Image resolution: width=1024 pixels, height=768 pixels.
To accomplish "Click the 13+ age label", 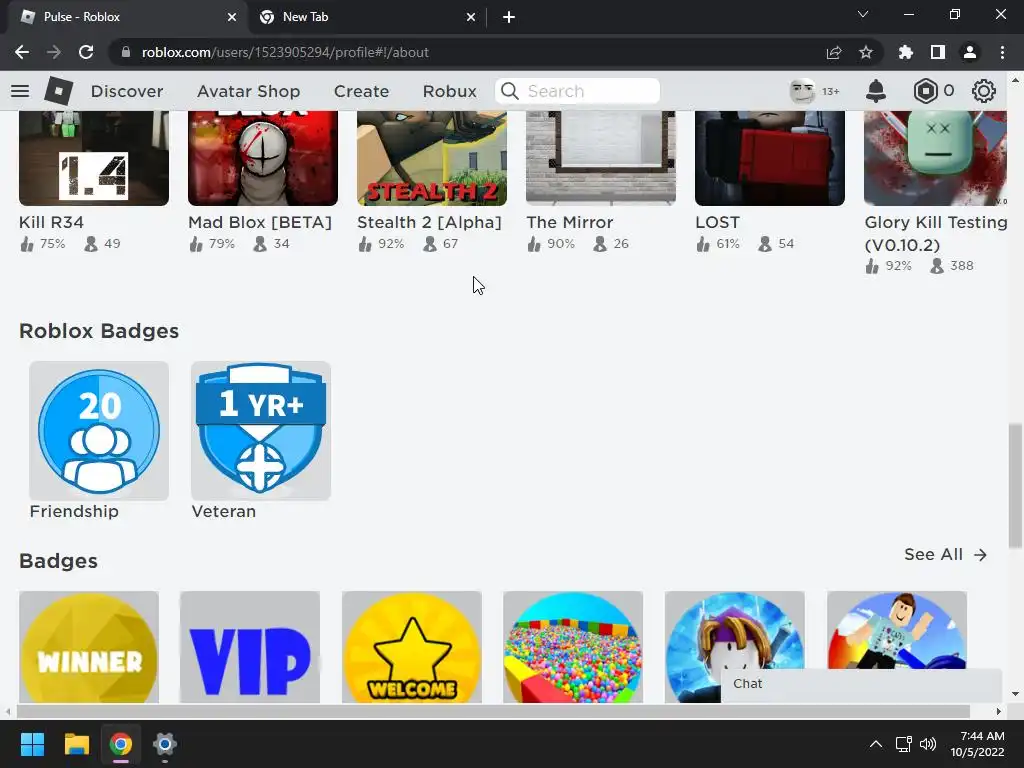I will pyautogui.click(x=830, y=91).
